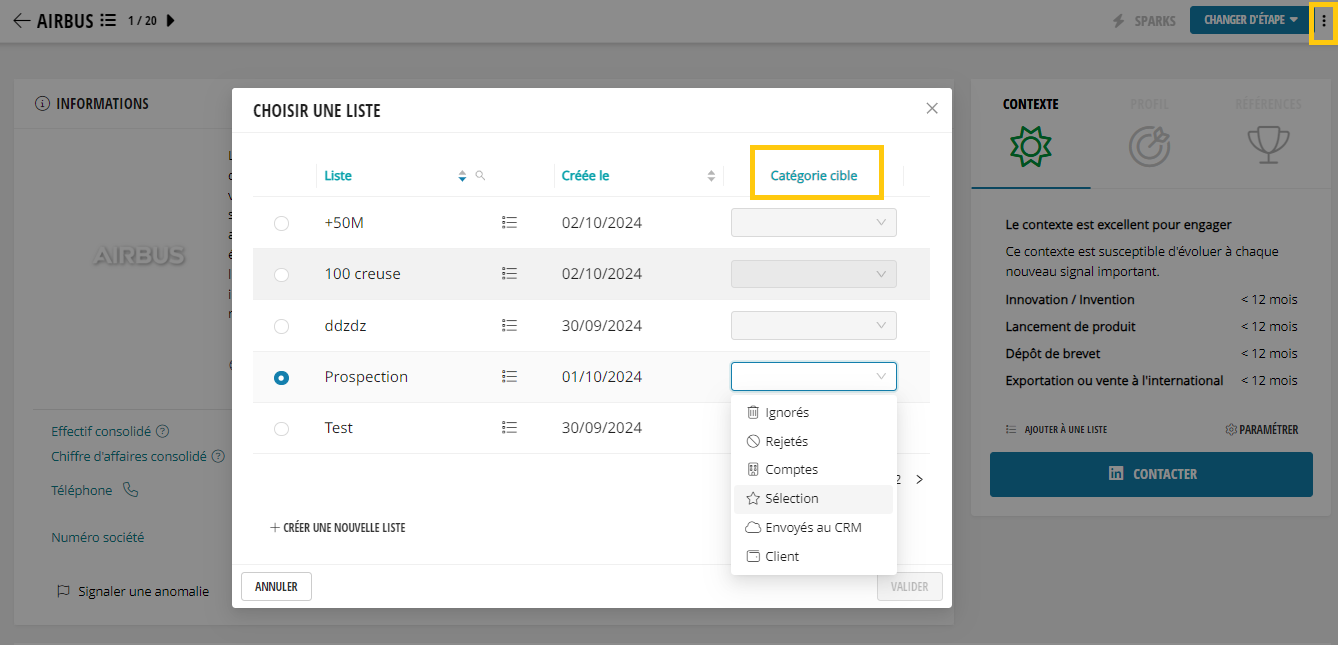Click the SPARKS lightning icon
This screenshot has width=1338, height=645.
(1118, 20)
